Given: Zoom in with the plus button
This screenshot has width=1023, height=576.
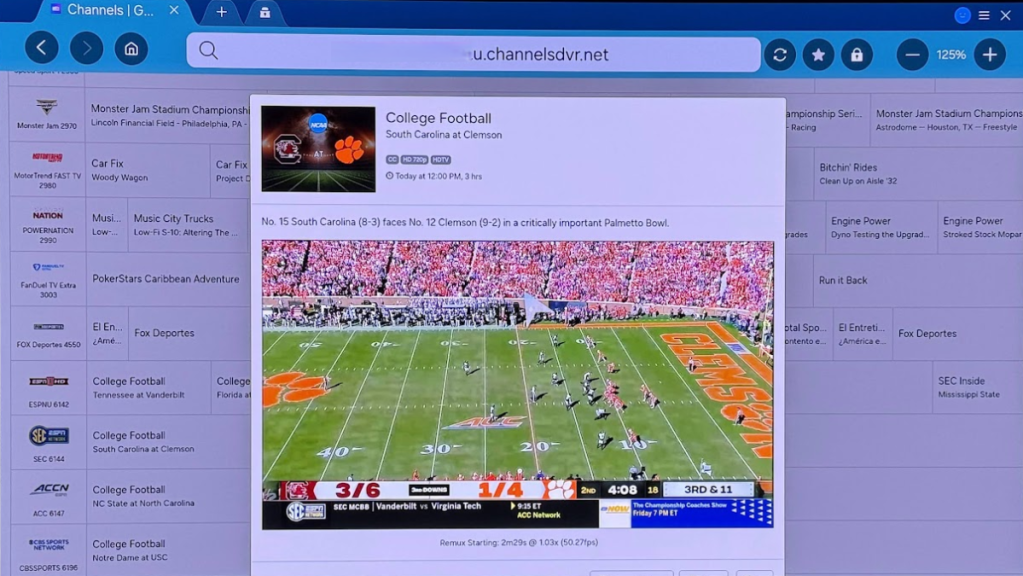Looking at the screenshot, I should tap(989, 55).
